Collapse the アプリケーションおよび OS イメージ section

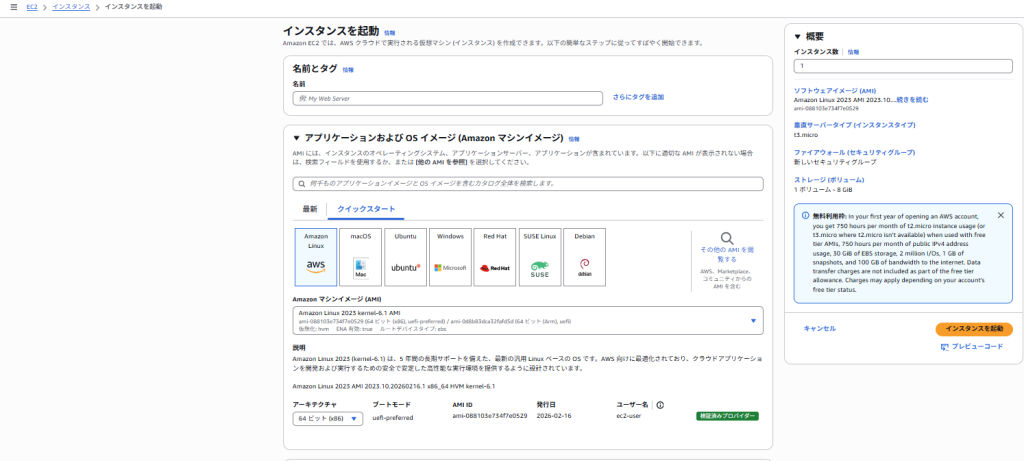297,138
